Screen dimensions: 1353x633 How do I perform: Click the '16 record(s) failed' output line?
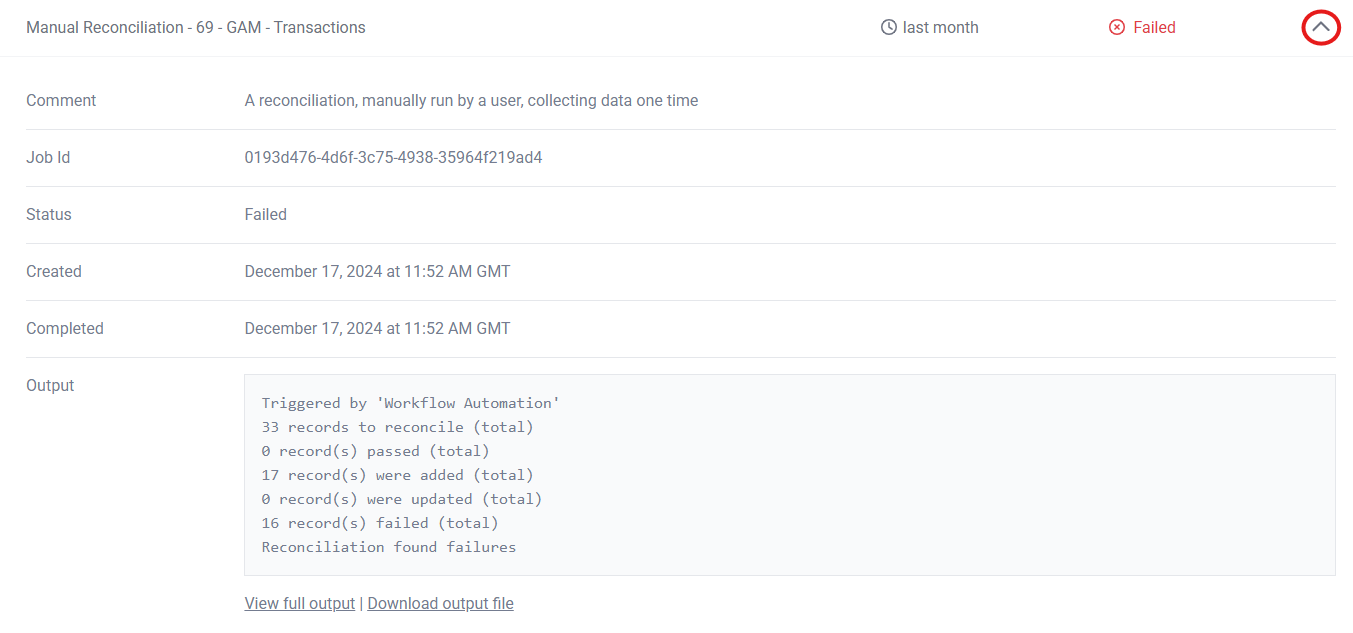[x=379, y=523]
